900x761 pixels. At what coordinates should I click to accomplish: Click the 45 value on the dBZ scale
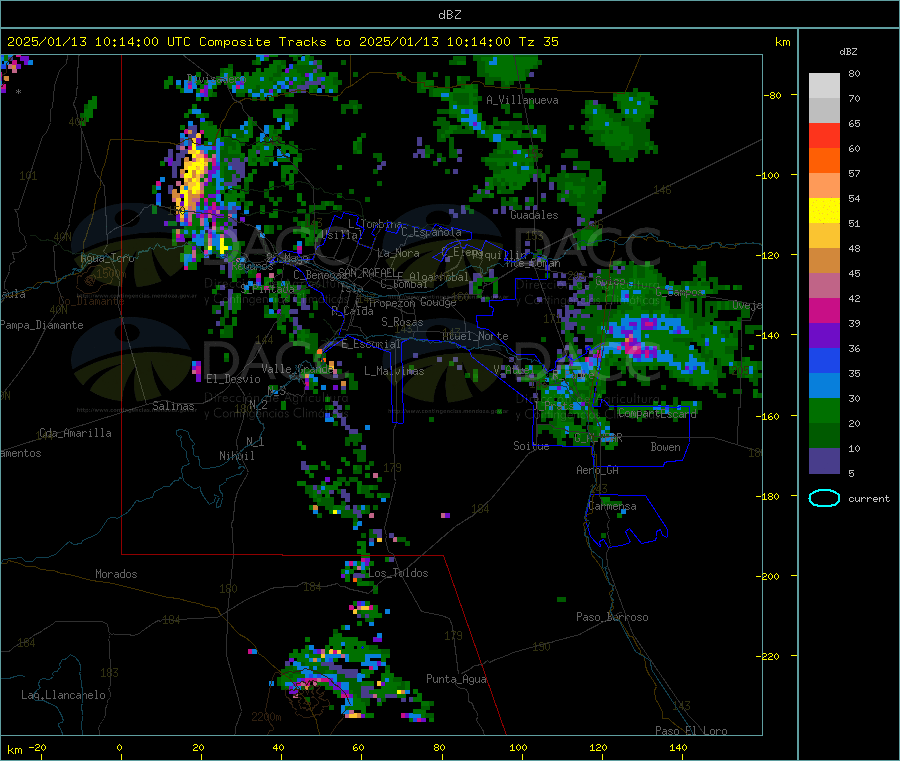[x=854, y=274]
